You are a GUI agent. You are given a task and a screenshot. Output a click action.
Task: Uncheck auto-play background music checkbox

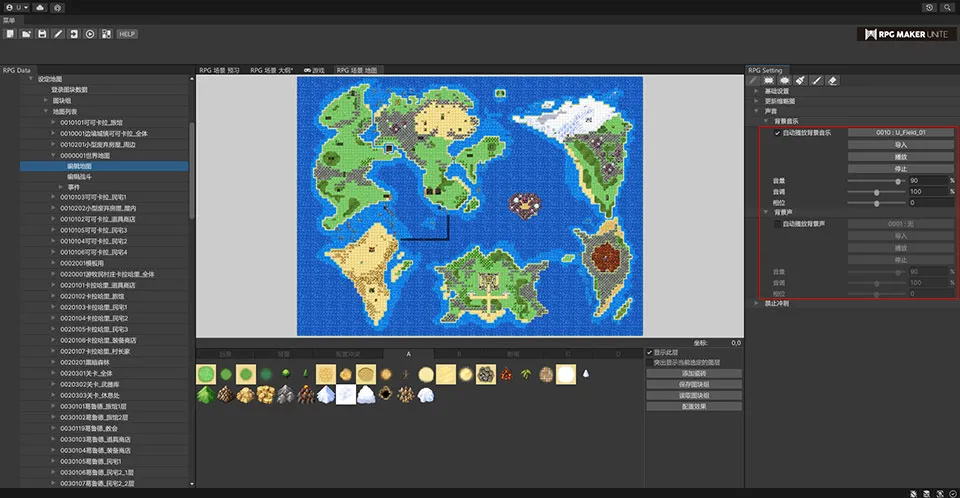click(777, 132)
